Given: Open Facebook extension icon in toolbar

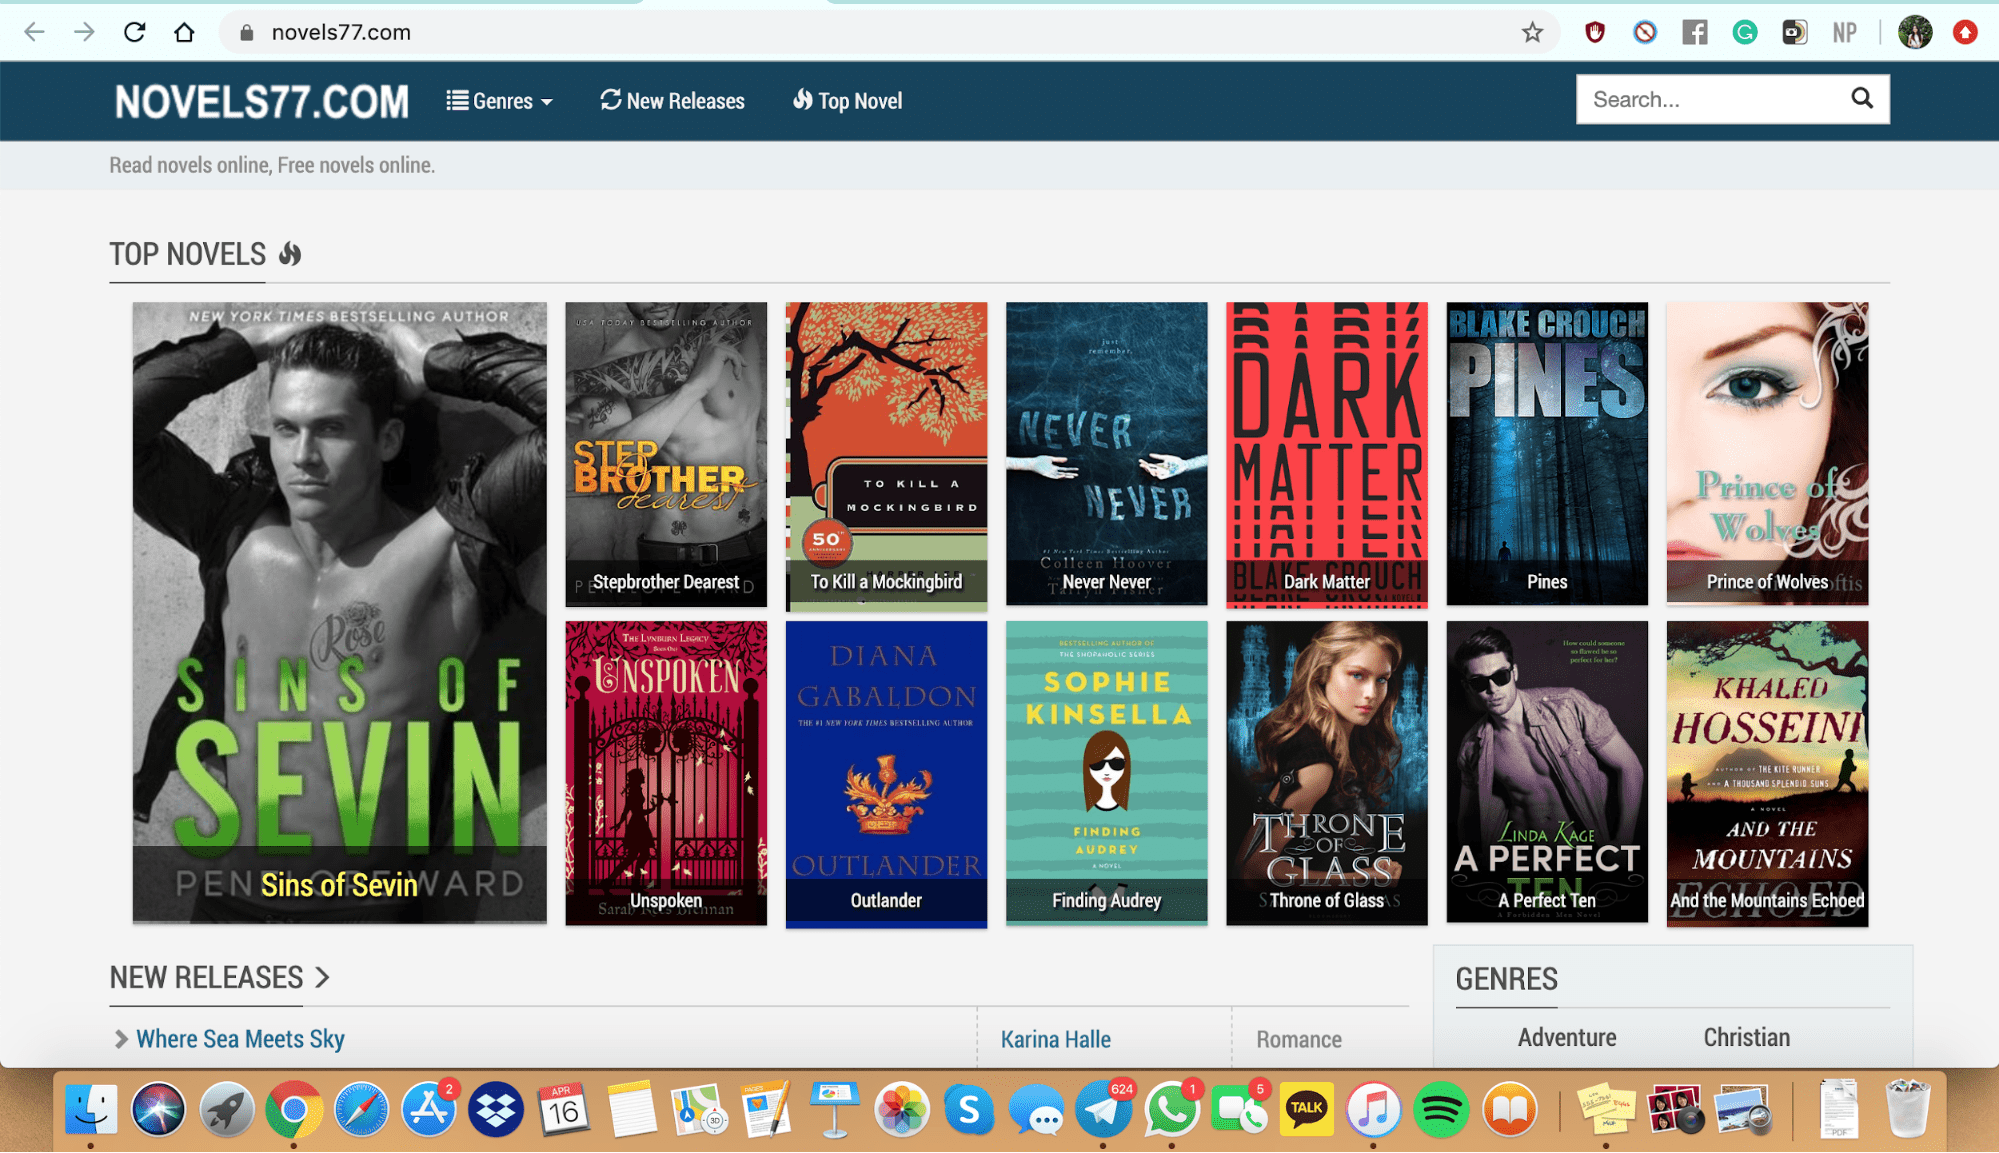Looking at the screenshot, I should [1694, 33].
